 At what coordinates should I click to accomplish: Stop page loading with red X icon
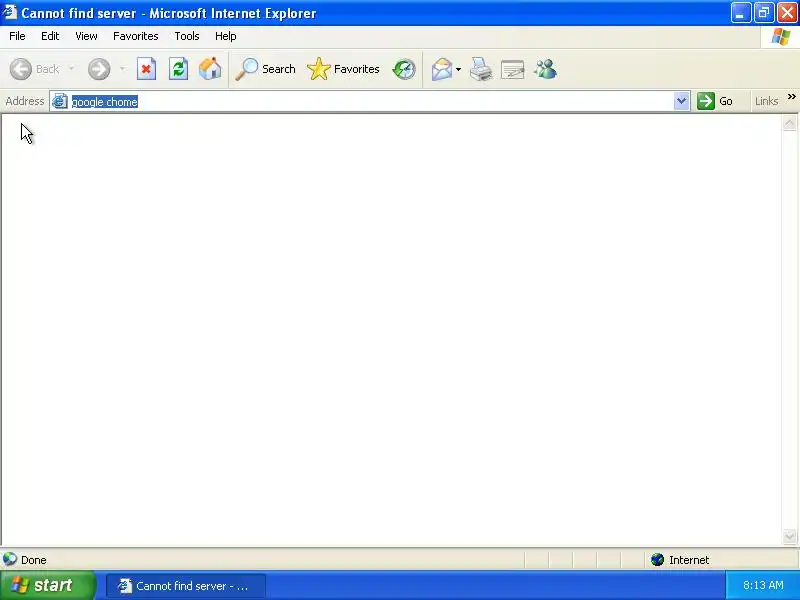click(x=146, y=69)
